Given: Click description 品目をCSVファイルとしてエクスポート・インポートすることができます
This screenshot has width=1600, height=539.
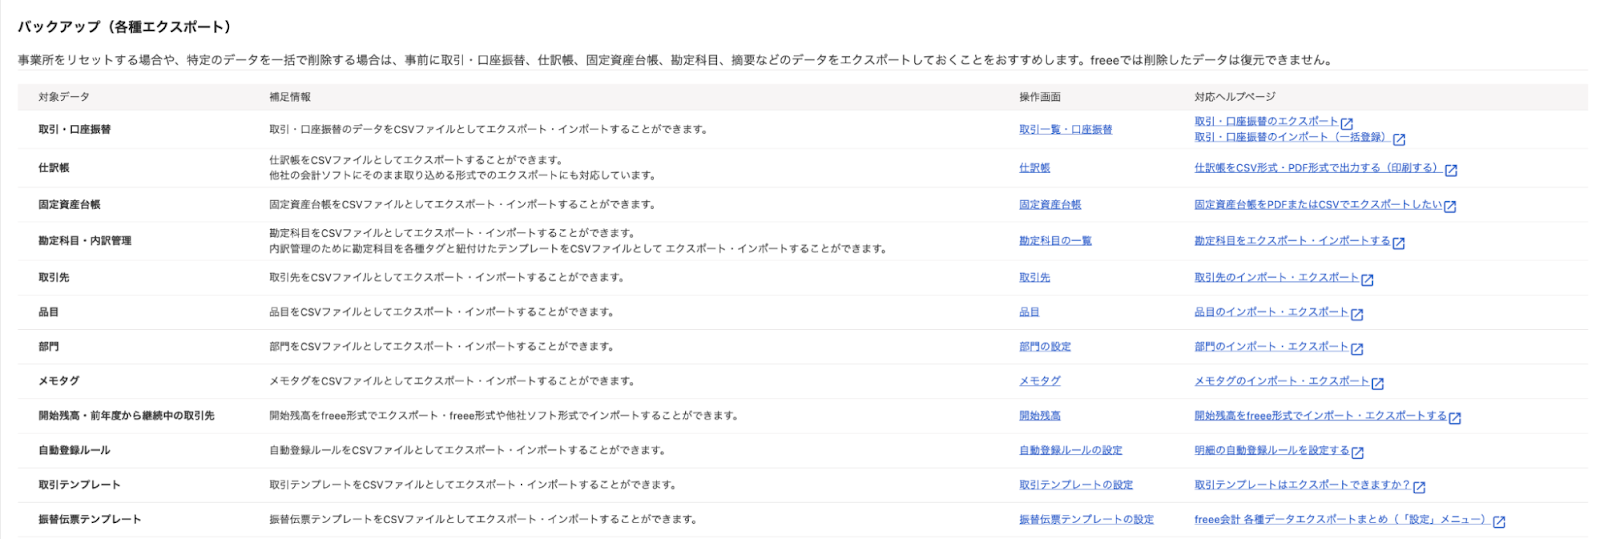Looking at the screenshot, I should [442, 312].
